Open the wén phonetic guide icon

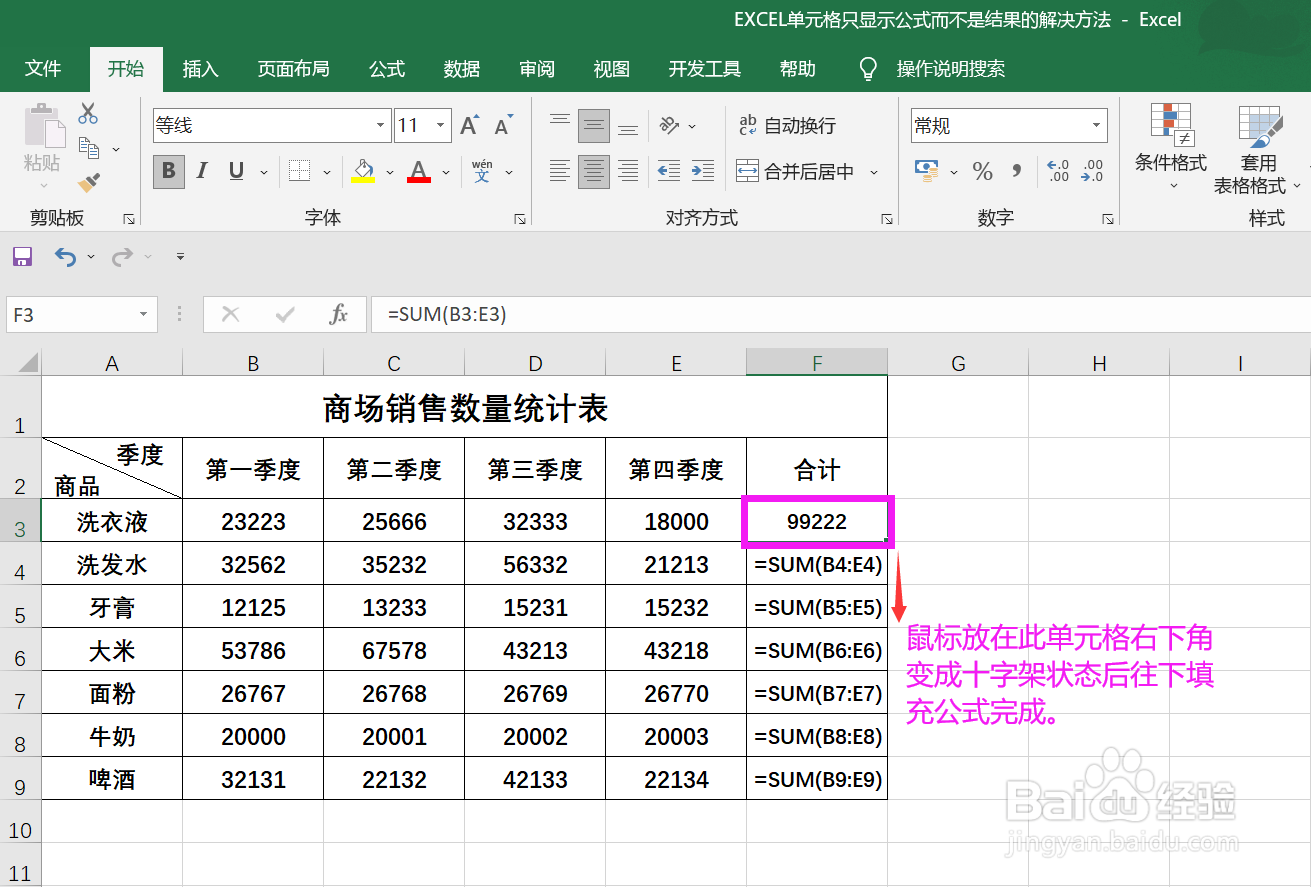482,171
